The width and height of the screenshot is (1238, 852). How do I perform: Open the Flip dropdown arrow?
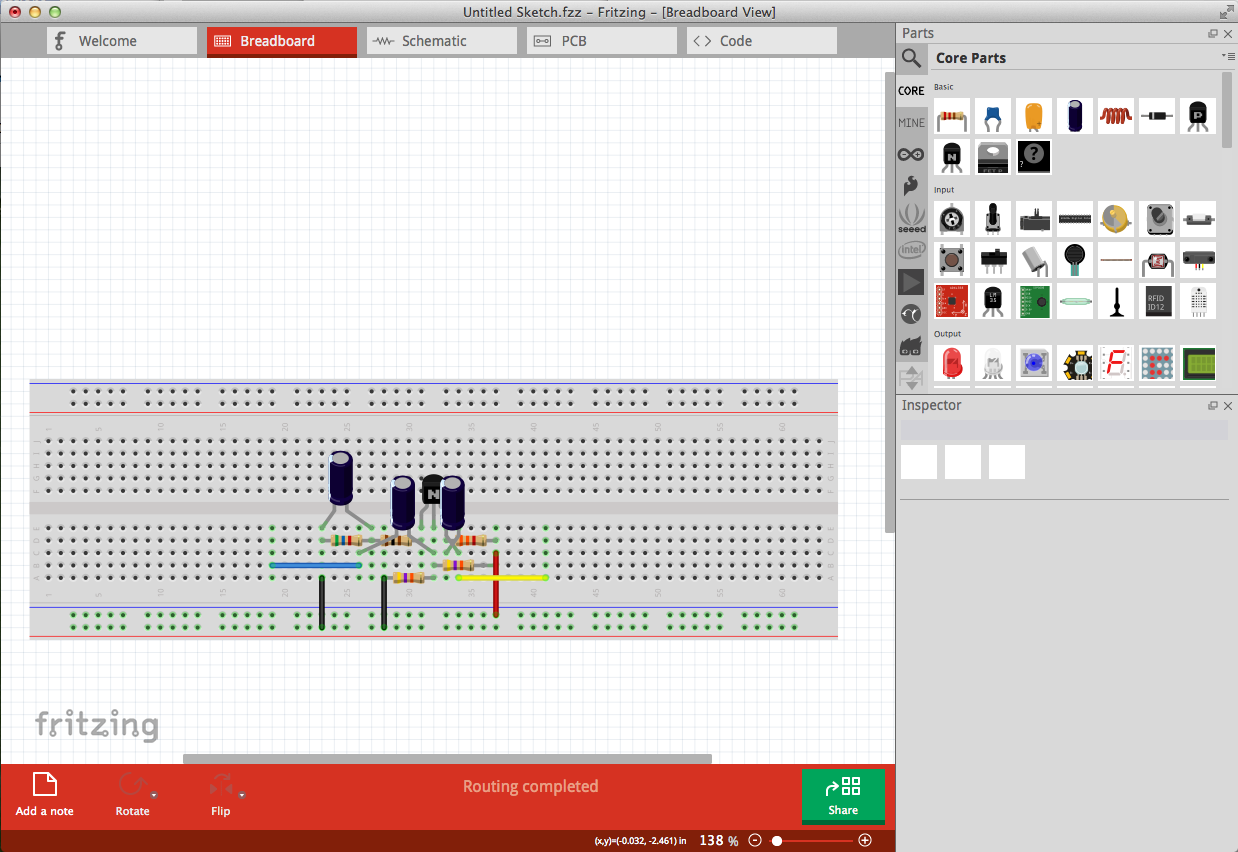[x=242, y=796]
